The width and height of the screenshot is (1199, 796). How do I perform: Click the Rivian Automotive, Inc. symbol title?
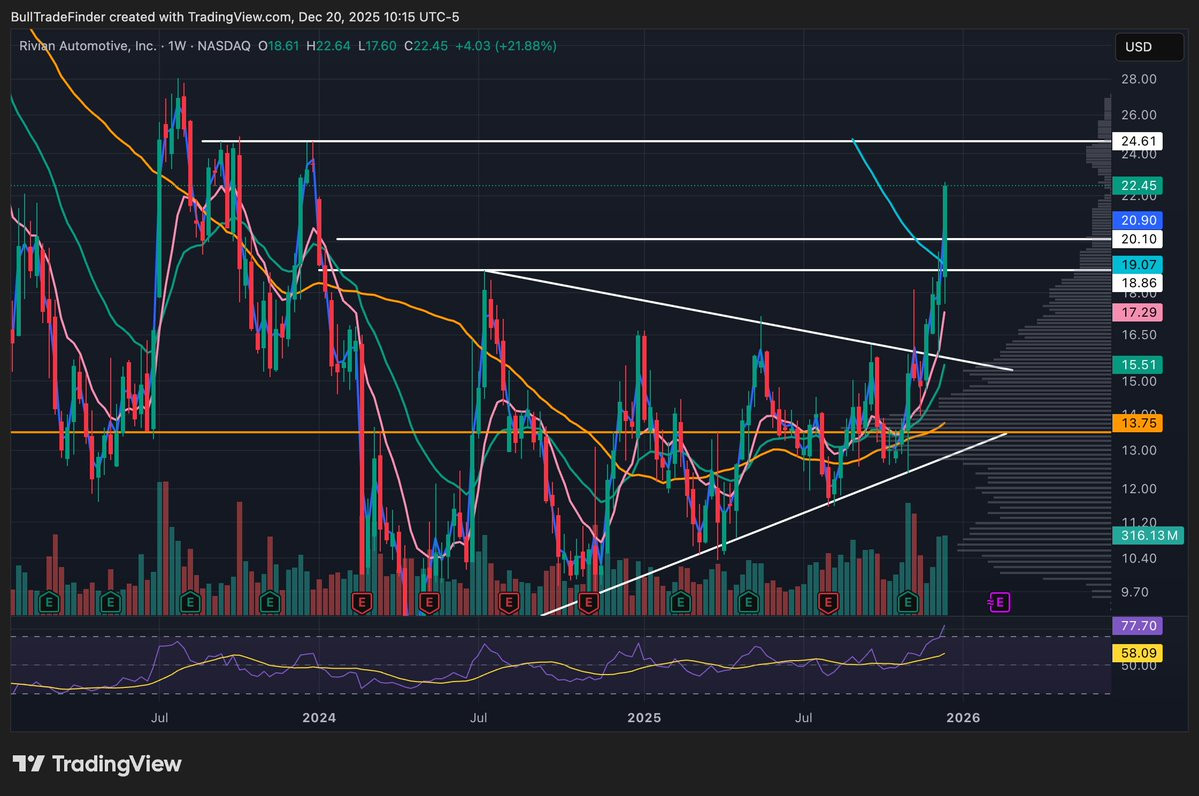87,46
